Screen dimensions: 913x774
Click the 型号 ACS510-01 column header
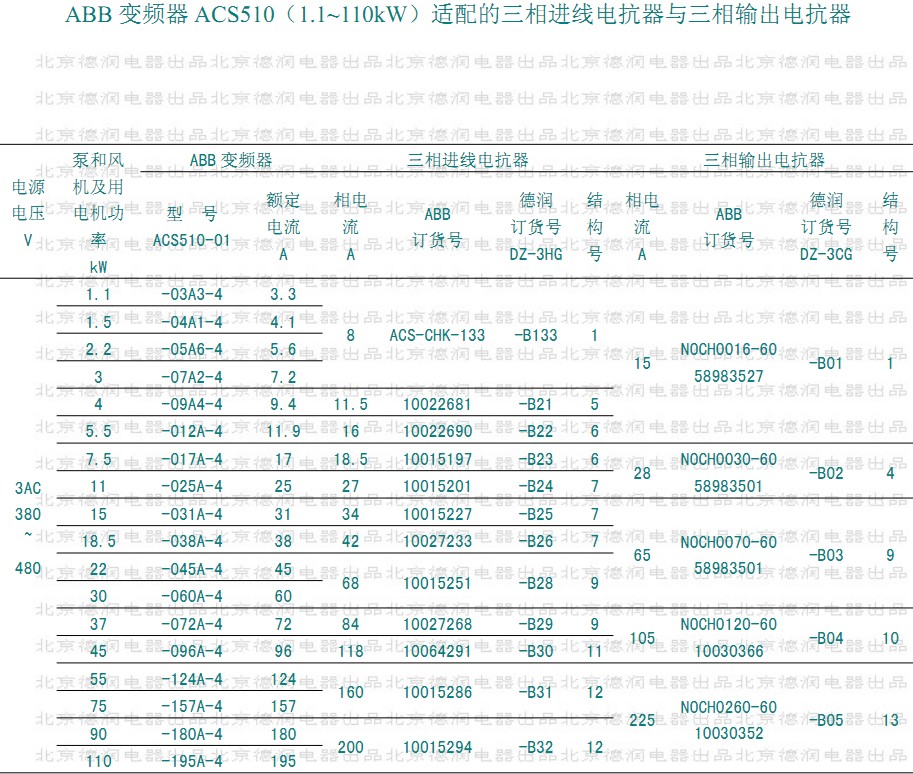[x=191, y=226]
